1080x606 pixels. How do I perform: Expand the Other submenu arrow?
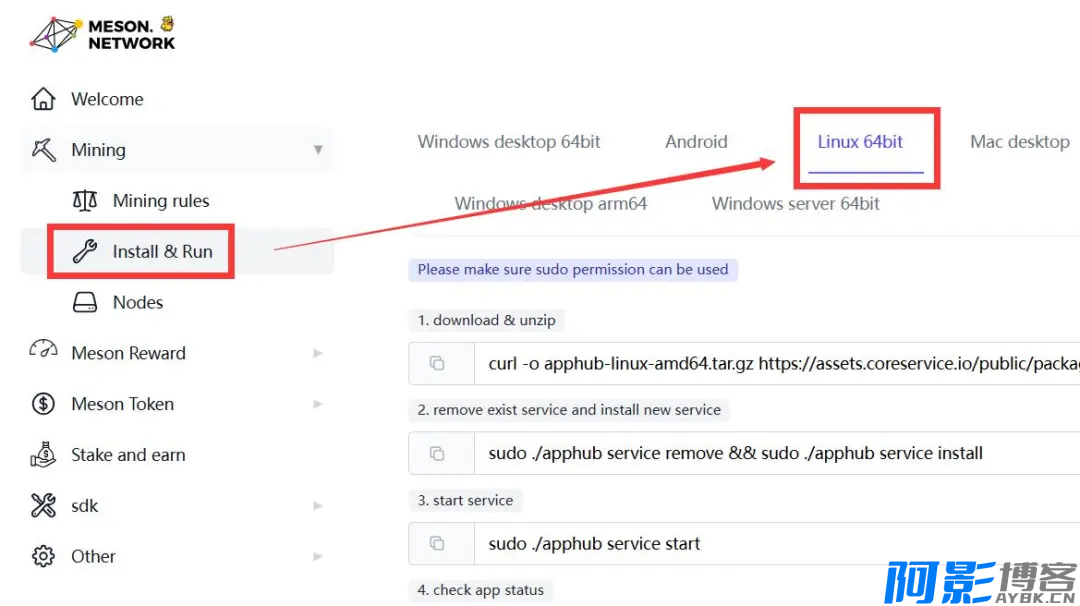tap(318, 556)
